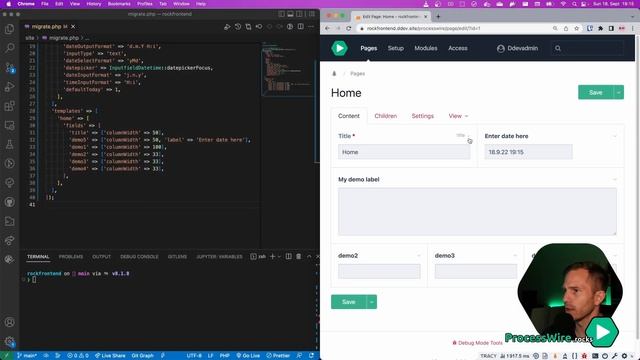Open the Run and Debug view
The image size is (640, 360).
(9, 87)
